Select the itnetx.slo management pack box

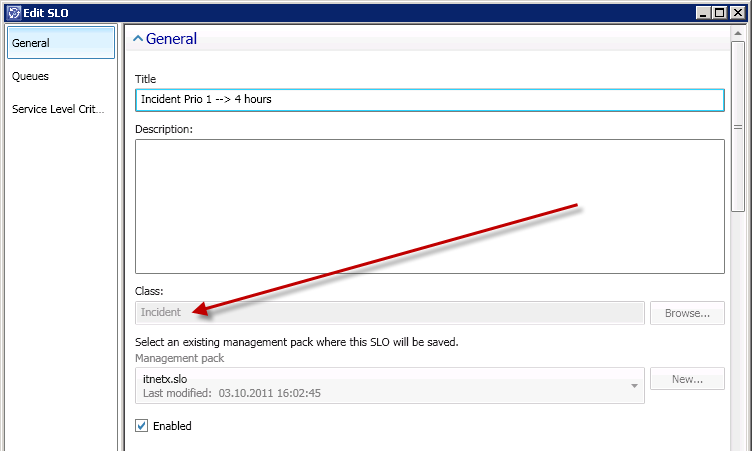coord(380,385)
